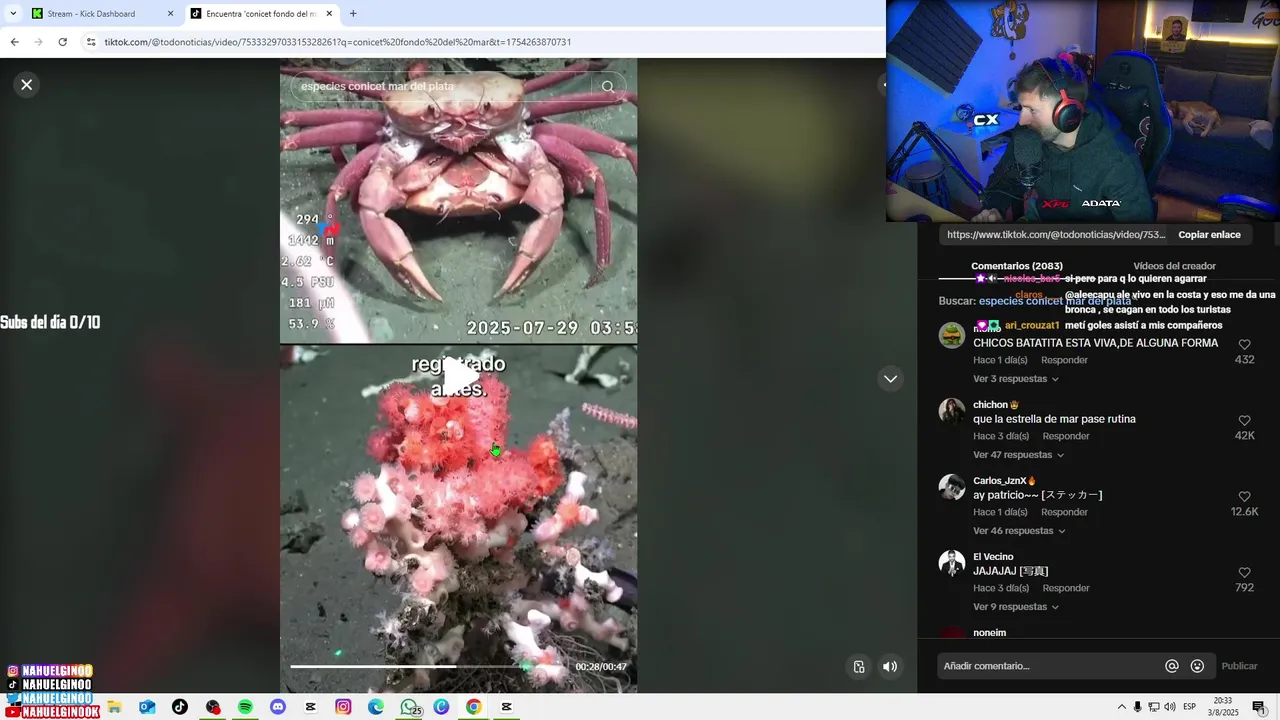Like chichon's comment with heart icon
This screenshot has width=1280, height=720.
(1244, 421)
